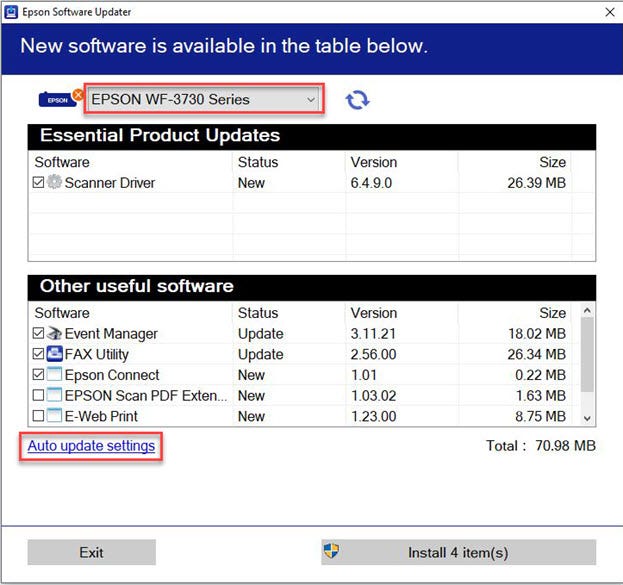Click the Exit button
Screen dimensions: 623x585
click(x=91, y=552)
